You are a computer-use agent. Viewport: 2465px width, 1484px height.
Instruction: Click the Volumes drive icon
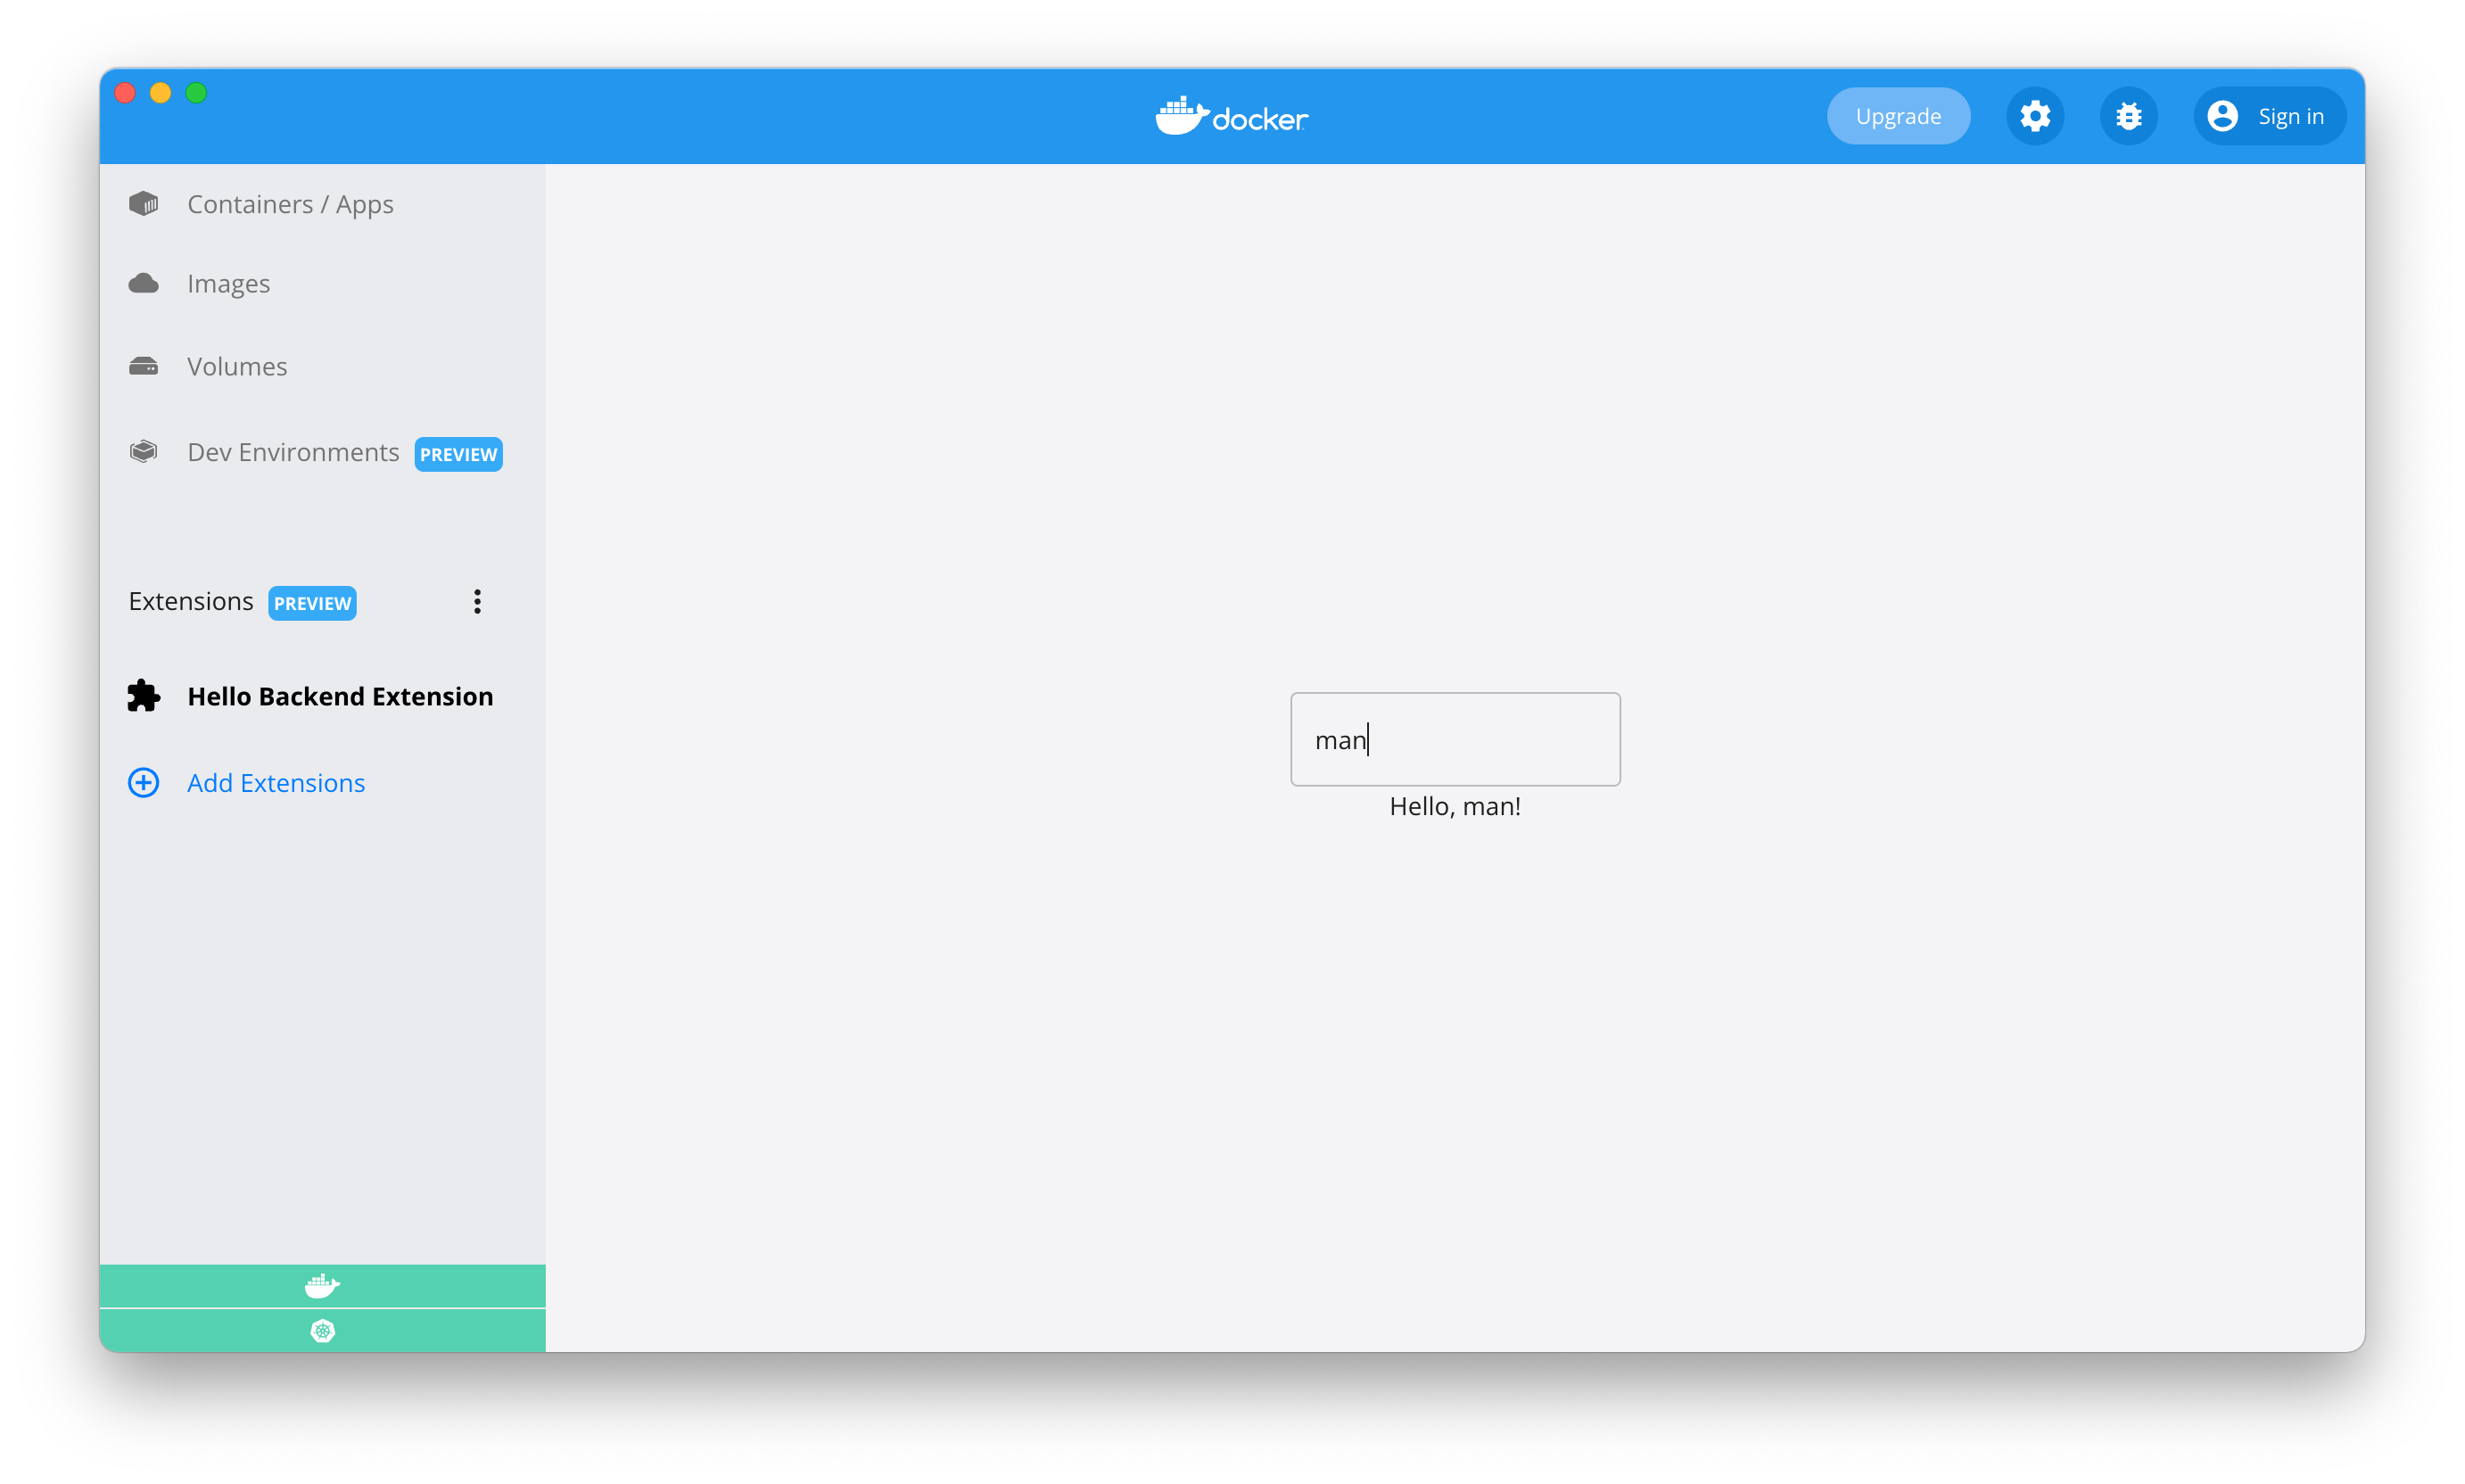144,366
